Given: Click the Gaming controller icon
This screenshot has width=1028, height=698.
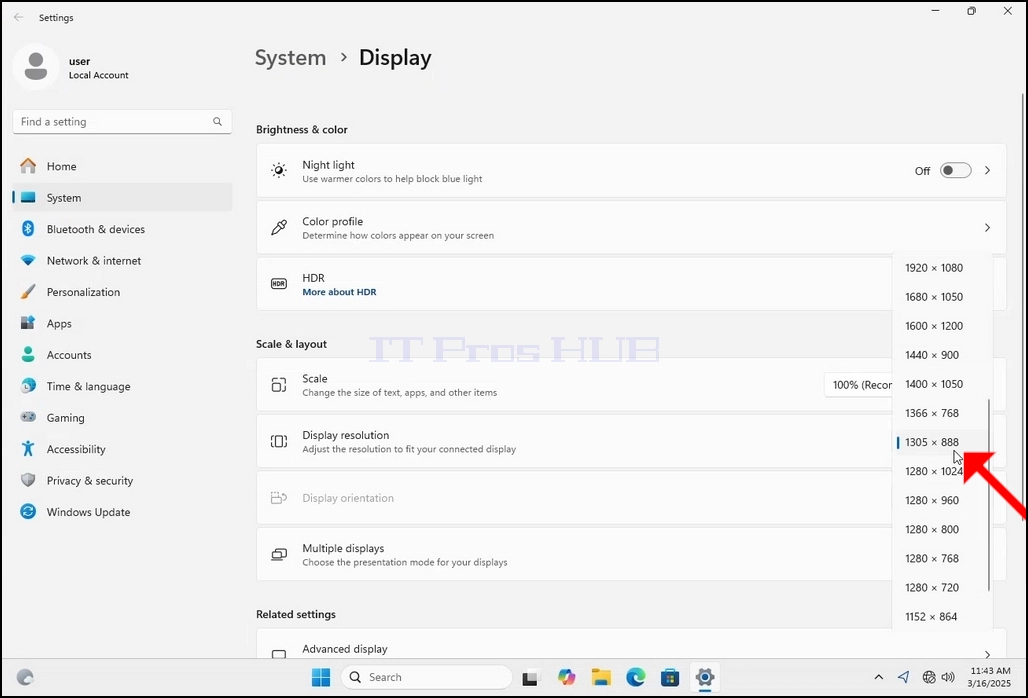Looking at the screenshot, I should pyautogui.click(x=28, y=417).
